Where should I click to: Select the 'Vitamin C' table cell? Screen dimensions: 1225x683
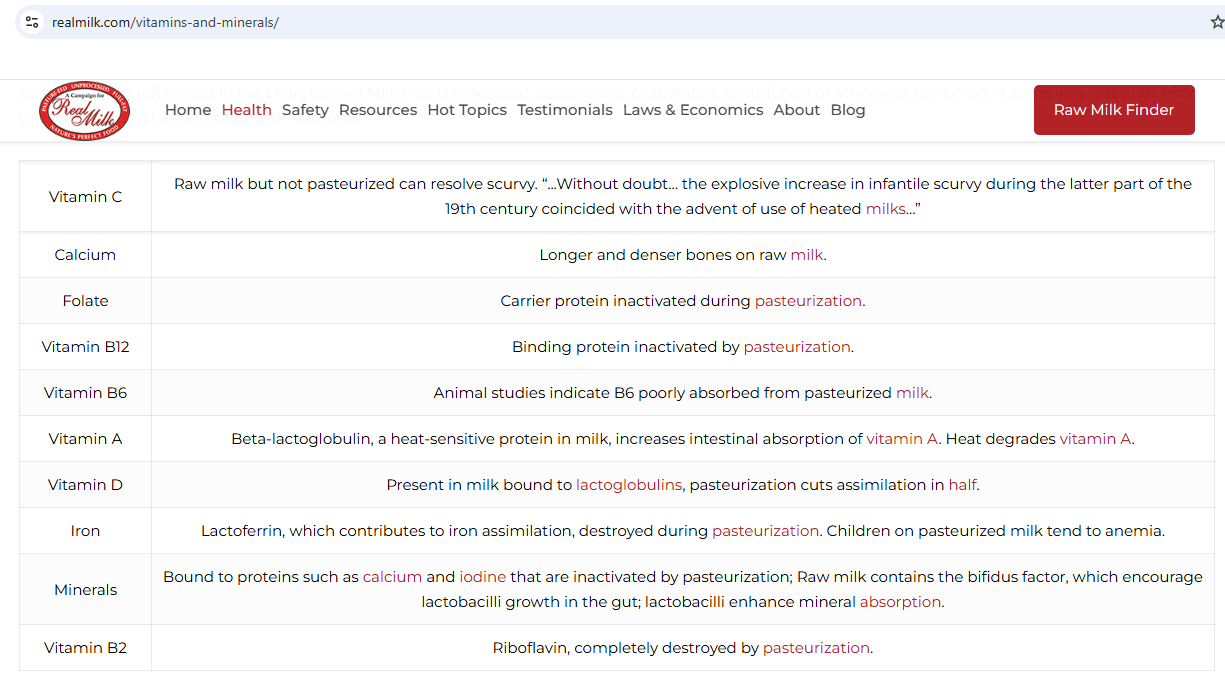85,197
